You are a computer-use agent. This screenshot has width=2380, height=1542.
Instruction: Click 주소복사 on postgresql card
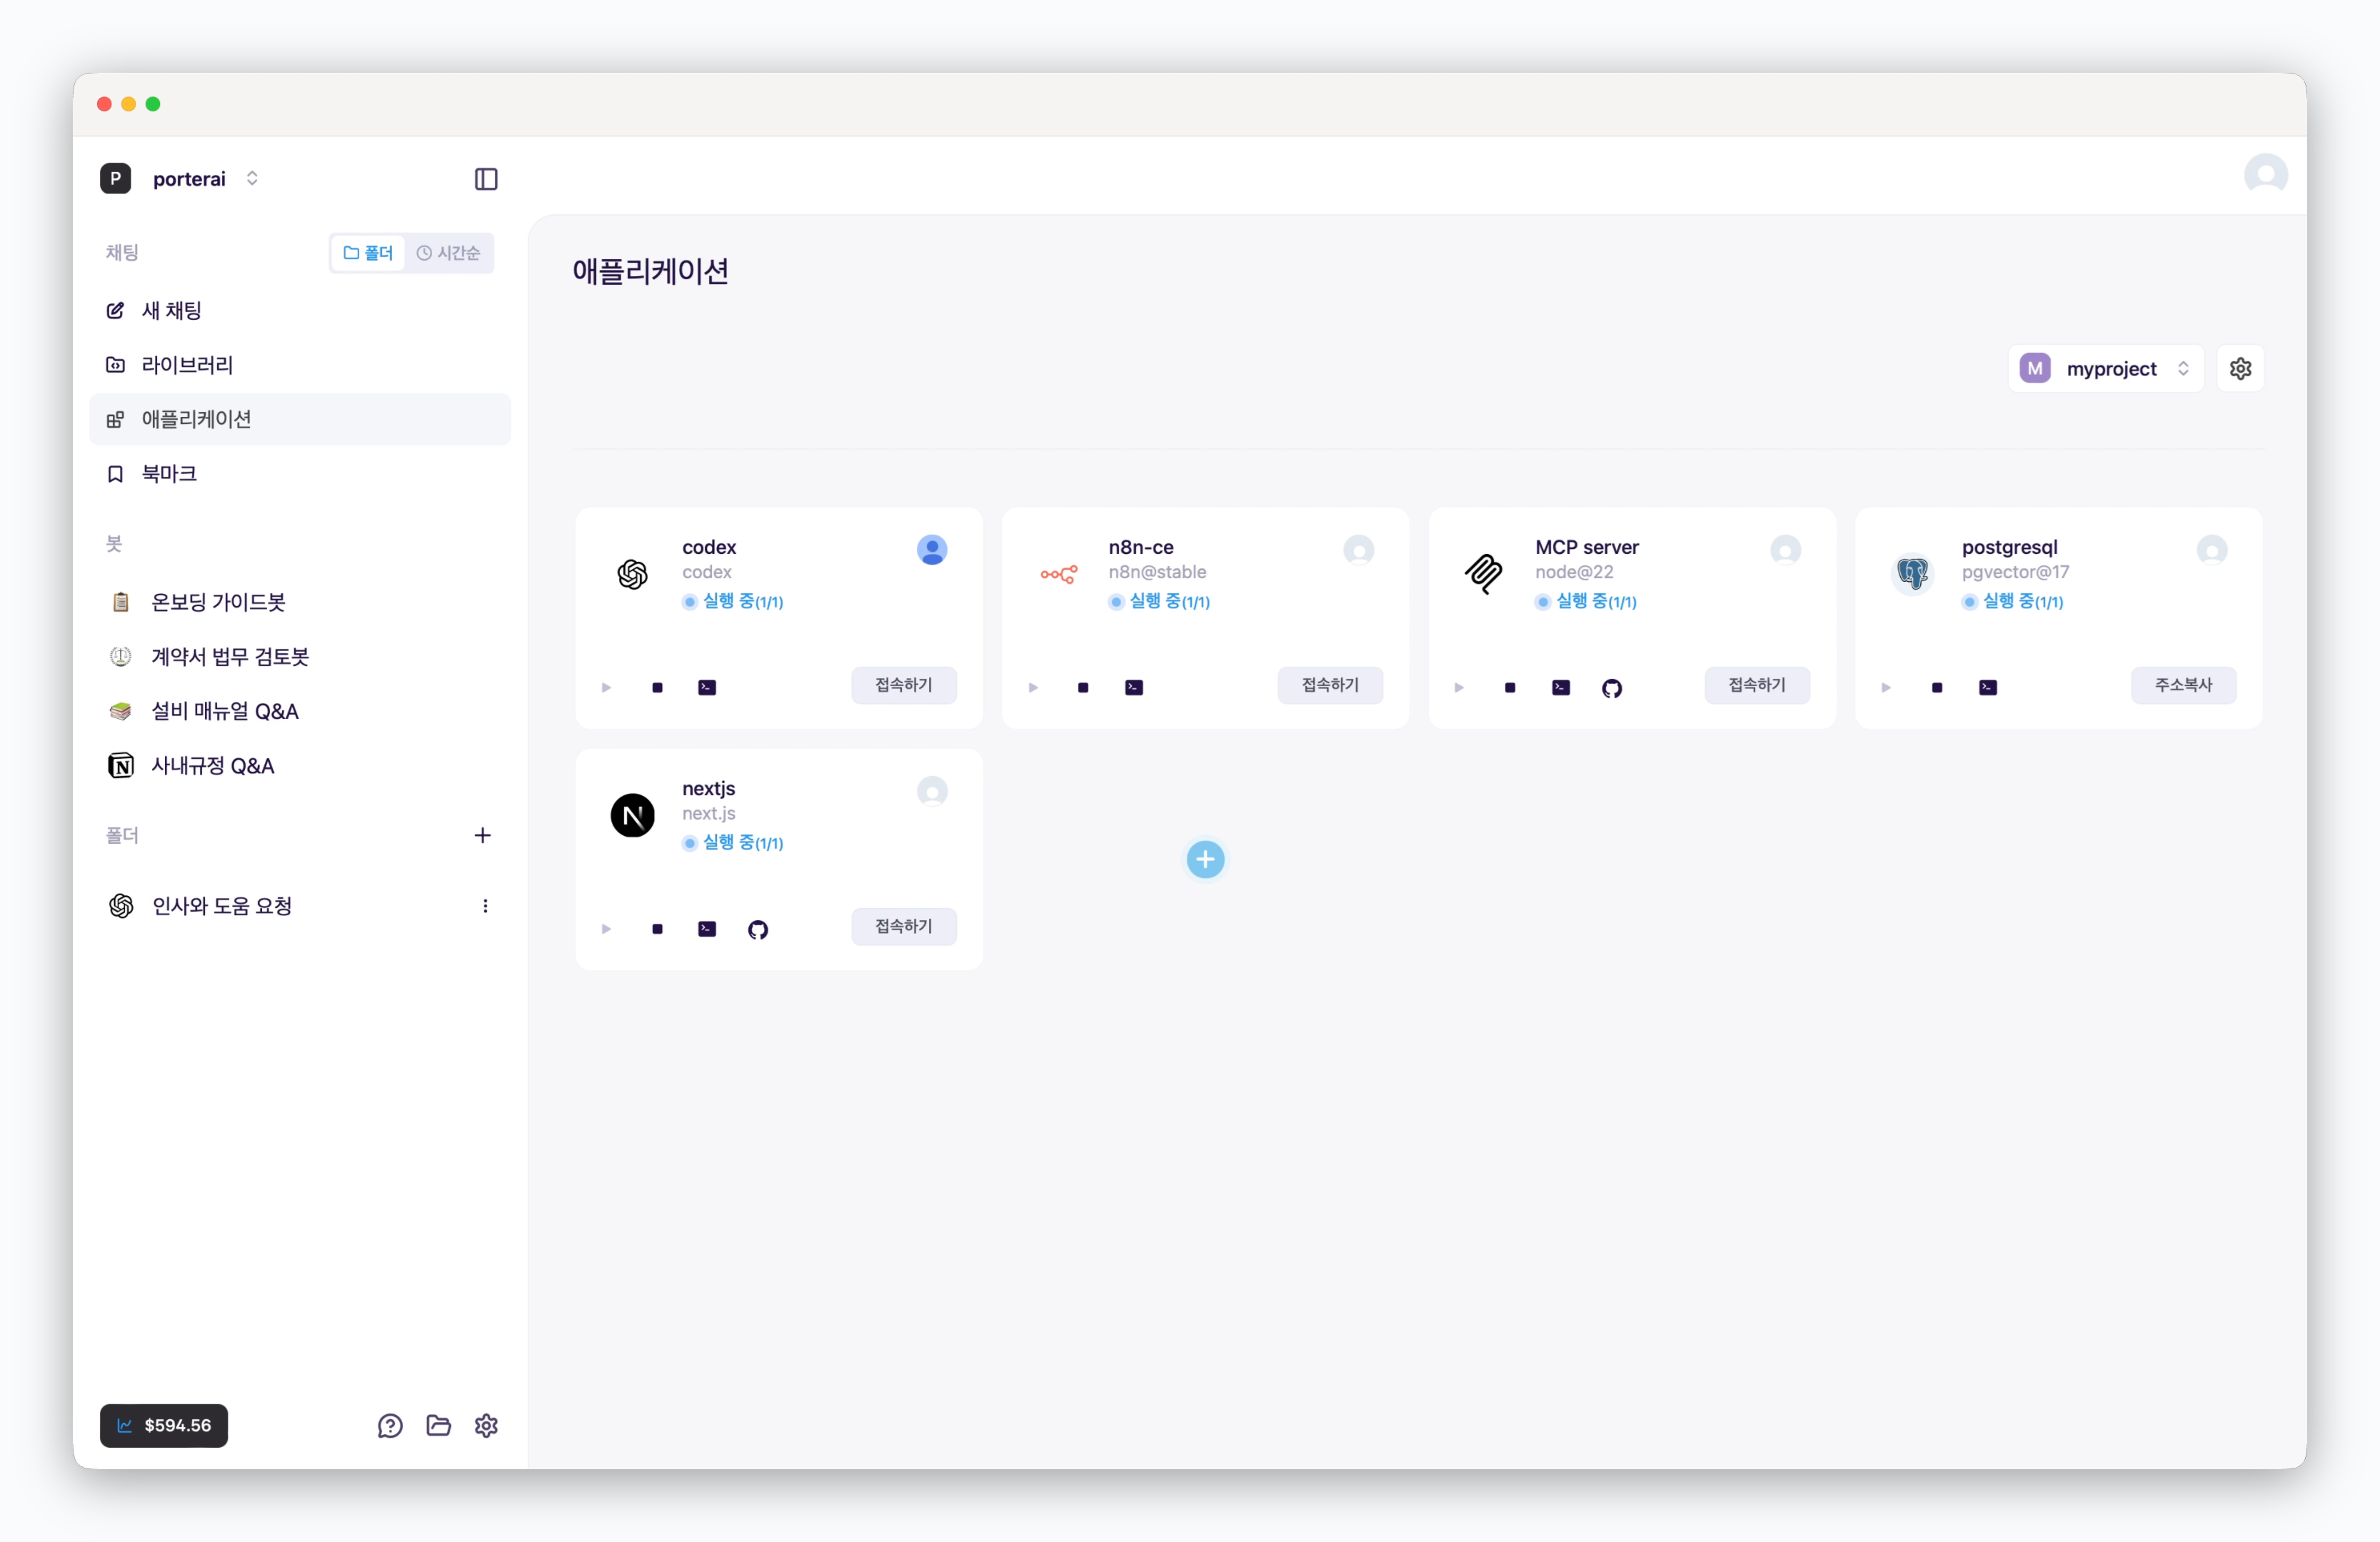click(x=2183, y=686)
